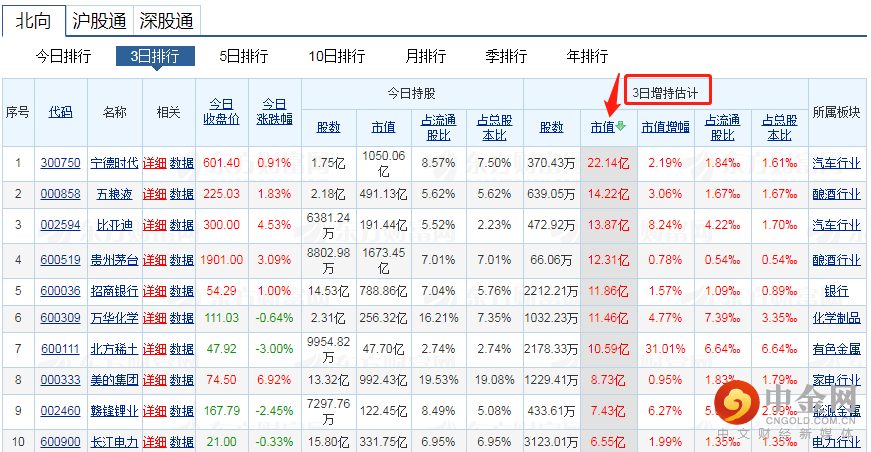
Task: Click the 22.14亿 value for 宁德时代
Action: click(x=608, y=163)
